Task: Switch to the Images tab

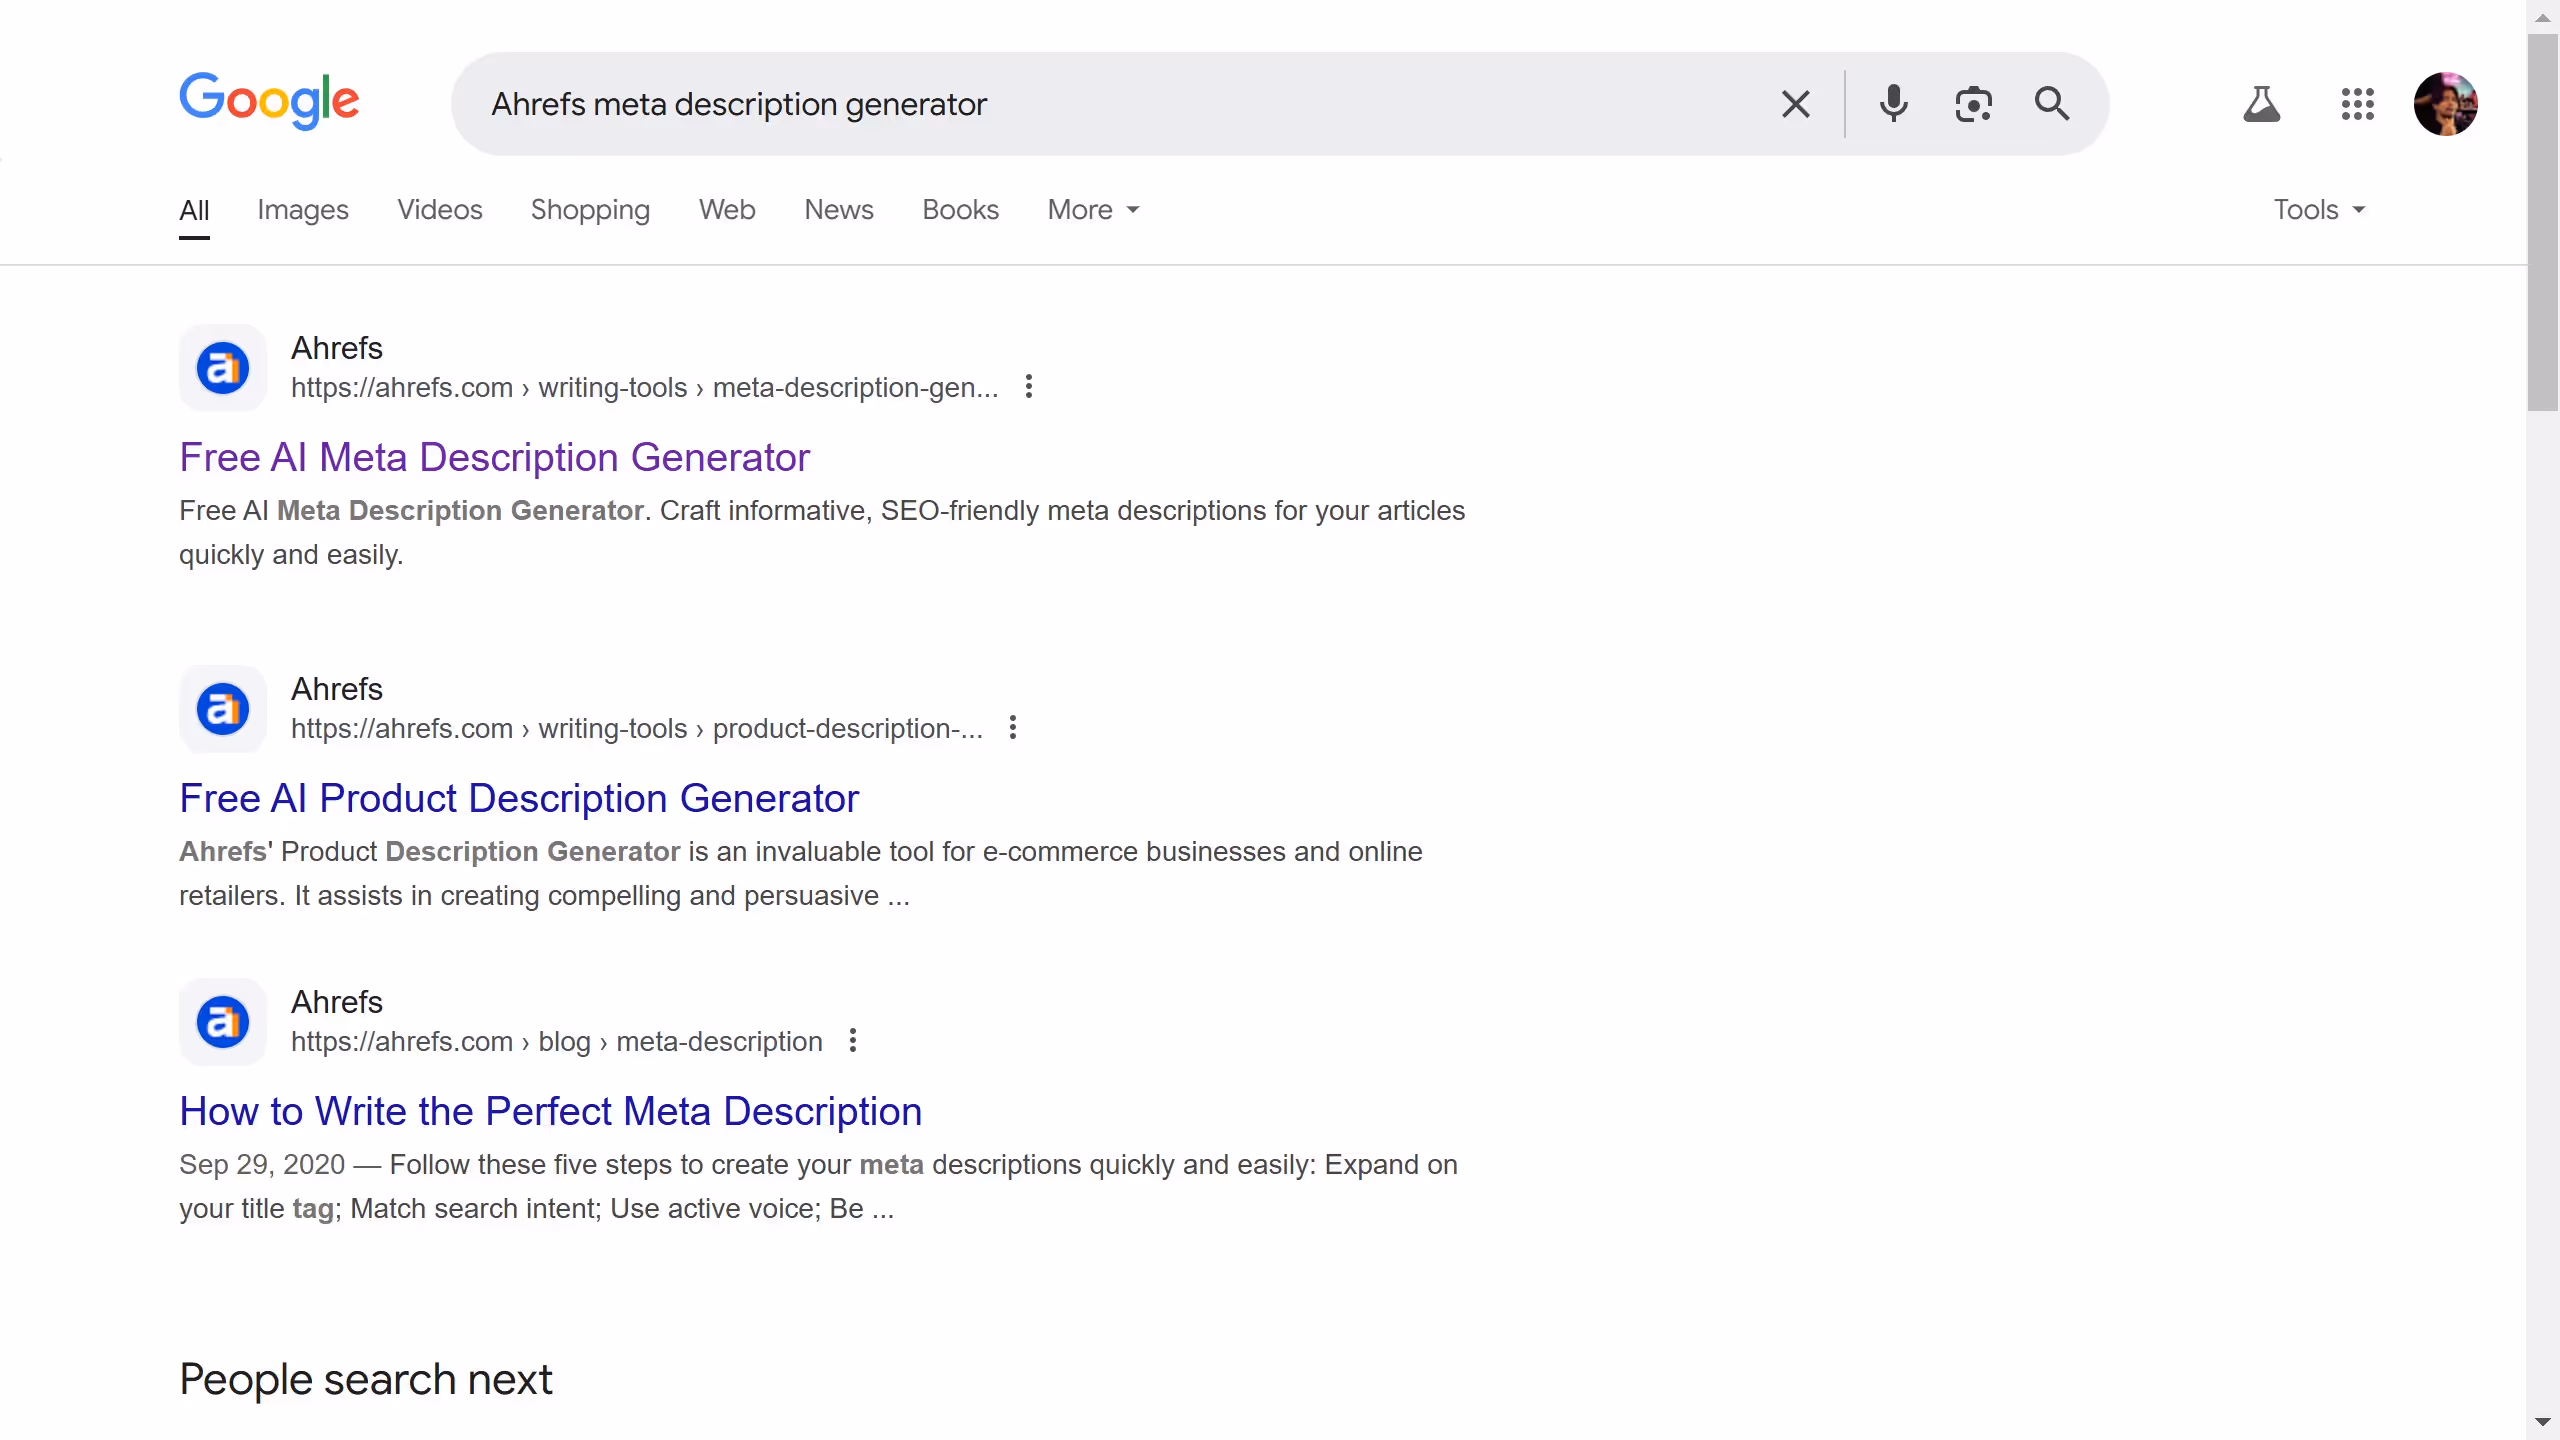Action: click(302, 209)
